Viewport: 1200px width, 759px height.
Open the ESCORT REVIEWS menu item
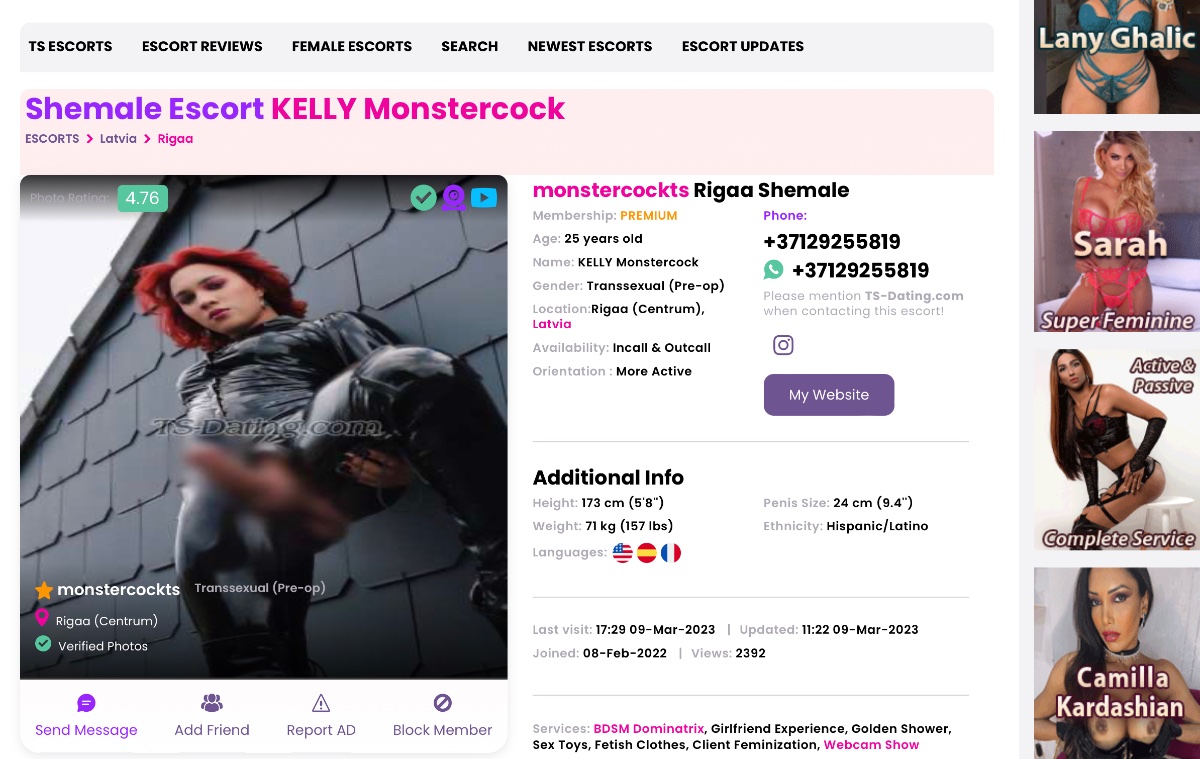[x=202, y=46]
